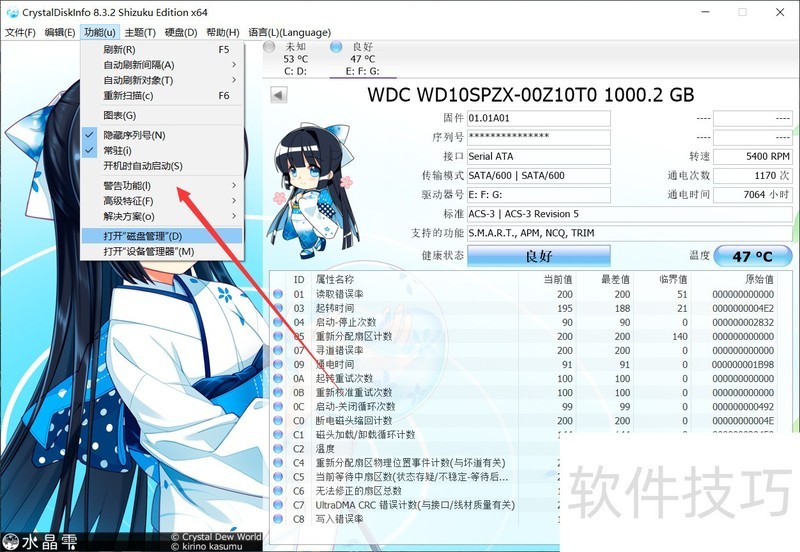Select 打开"磁盘管理"(D) entry

pos(162,236)
